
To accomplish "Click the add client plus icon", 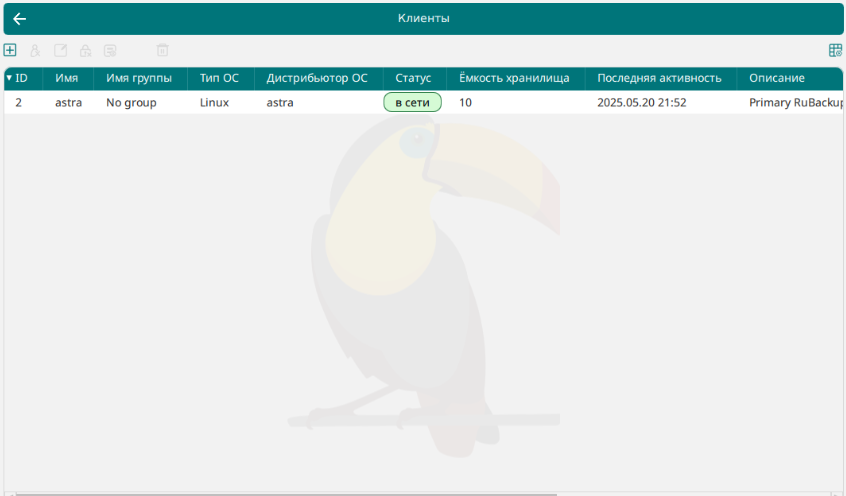I will click(x=10, y=50).
